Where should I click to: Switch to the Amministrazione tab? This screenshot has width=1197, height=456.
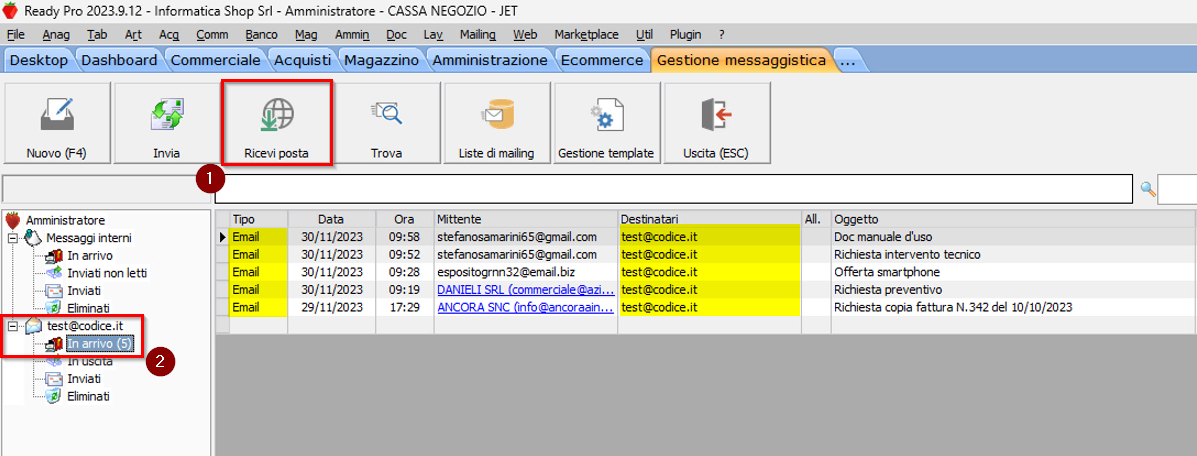click(x=490, y=60)
